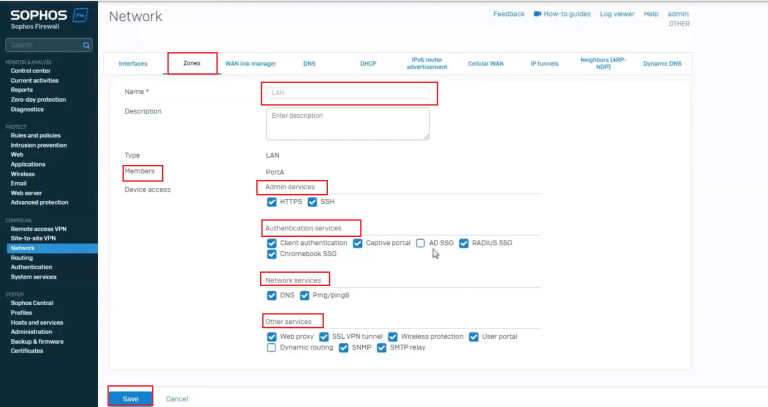Click the Sophos Firewall logo
Screen dimensions: 768x407
coord(49,19)
